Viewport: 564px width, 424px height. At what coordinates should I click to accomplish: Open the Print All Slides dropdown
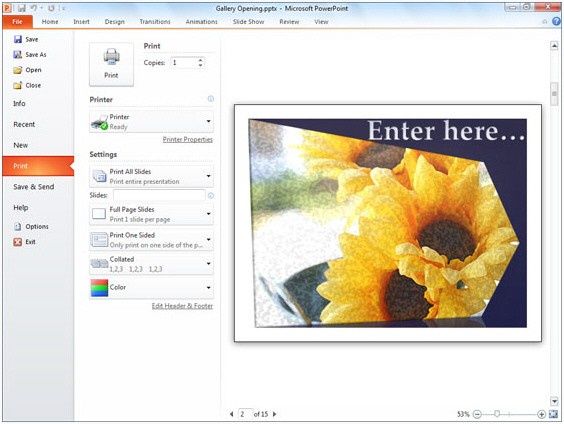pos(151,176)
